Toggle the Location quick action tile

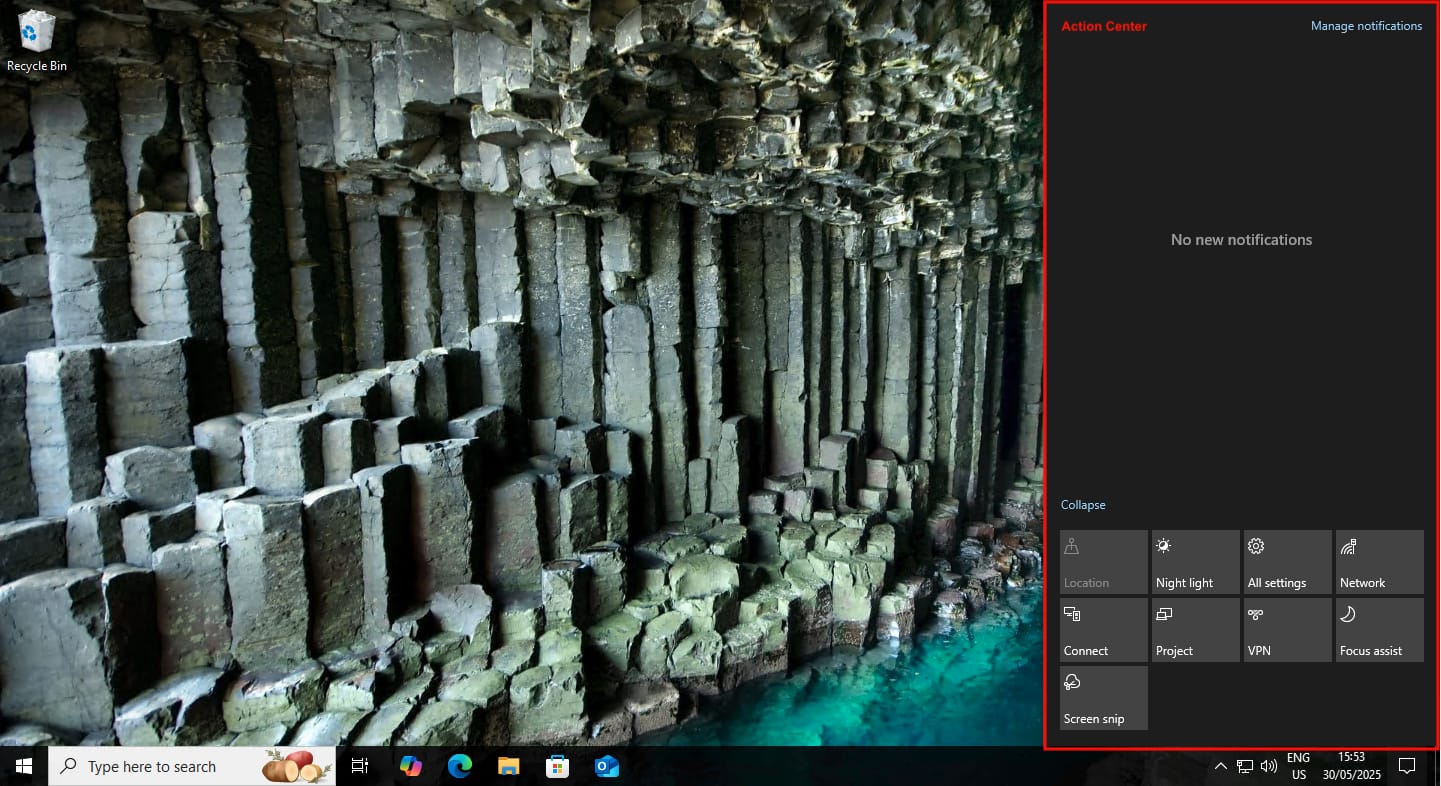[x=1104, y=562]
